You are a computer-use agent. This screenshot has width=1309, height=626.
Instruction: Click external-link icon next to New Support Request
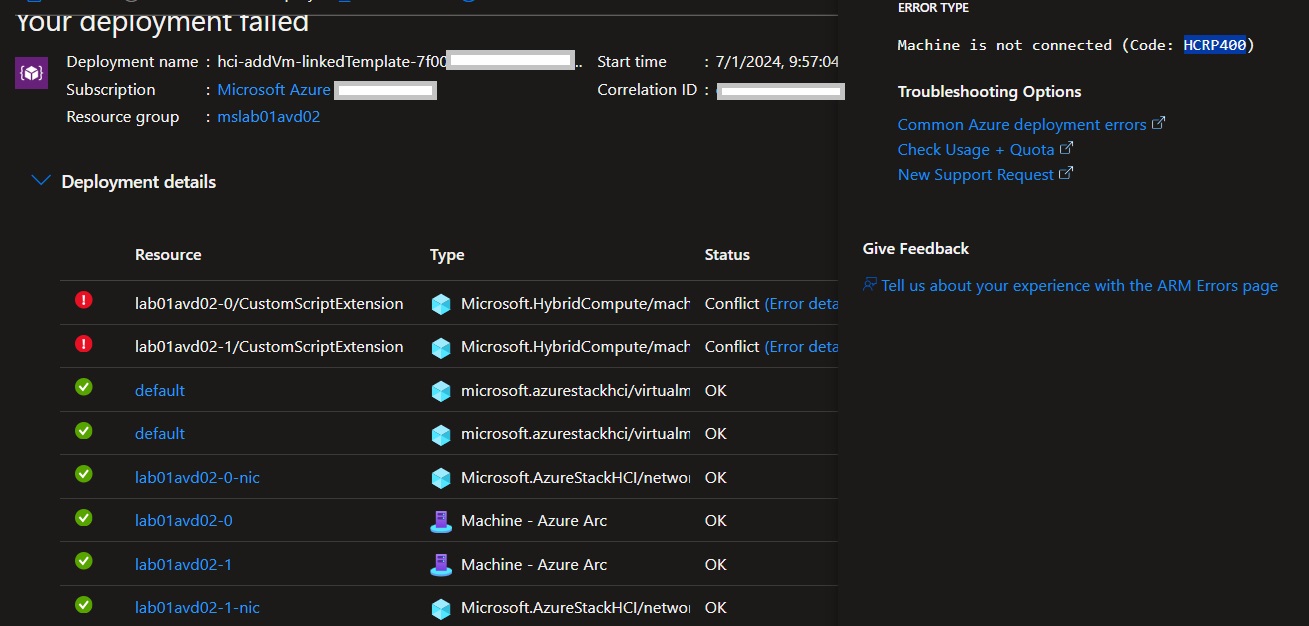click(1066, 172)
